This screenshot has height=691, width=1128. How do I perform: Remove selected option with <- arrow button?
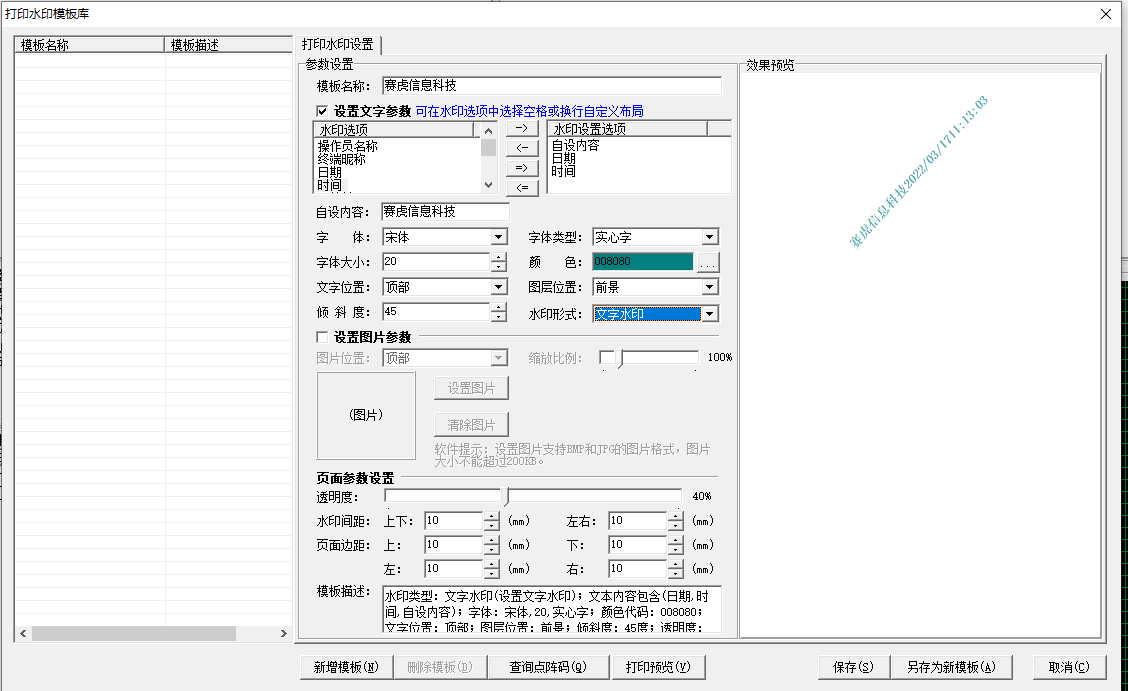522,147
